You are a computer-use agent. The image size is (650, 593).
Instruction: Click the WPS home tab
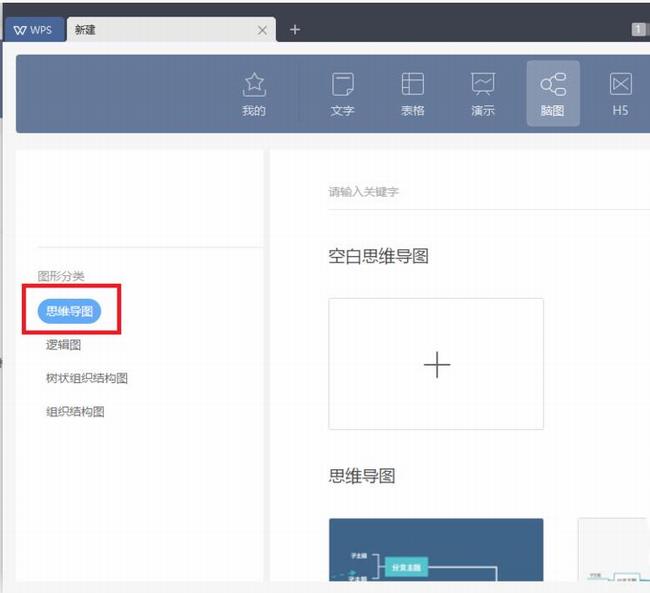(33, 30)
